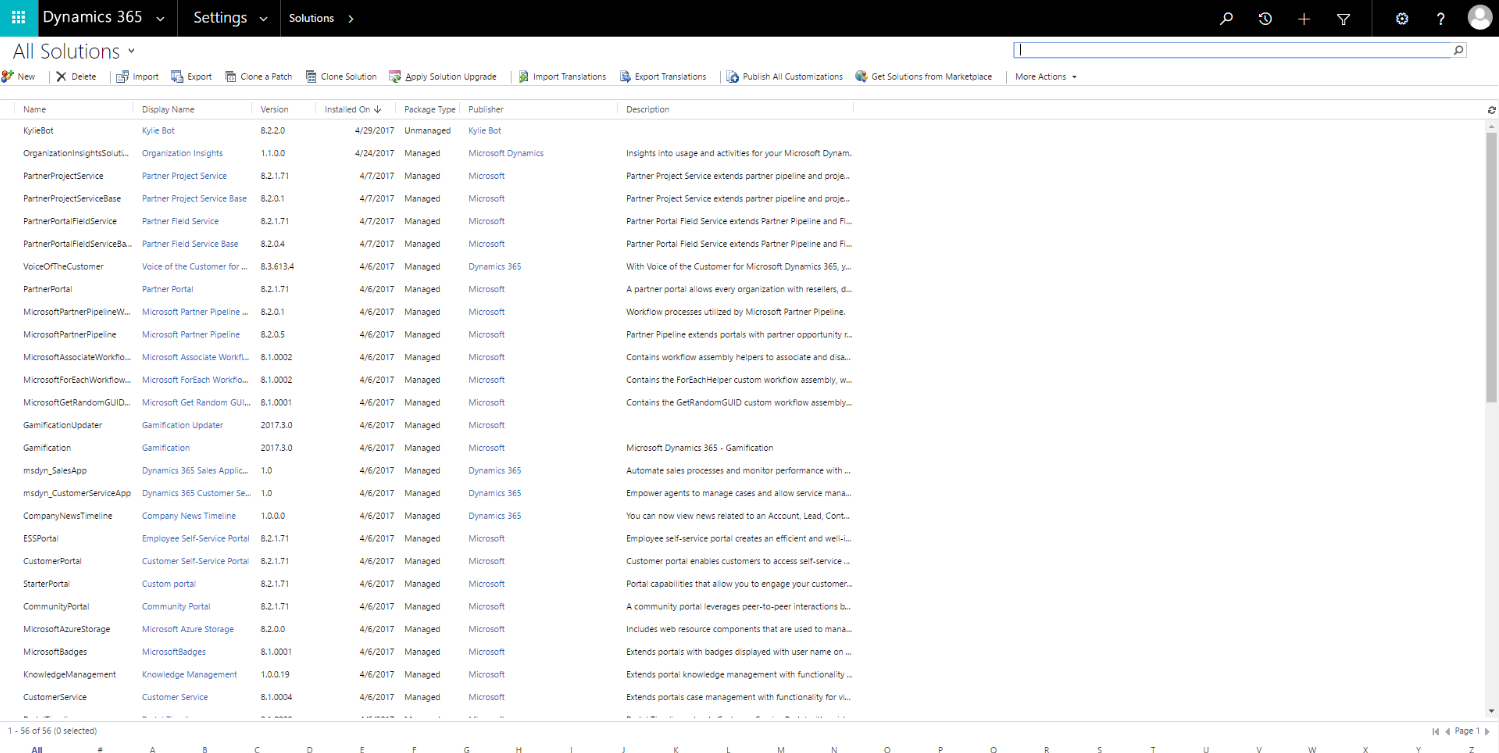Click Import in the command bar
This screenshot has width=1499, height=753.
[x=137, y=76]
